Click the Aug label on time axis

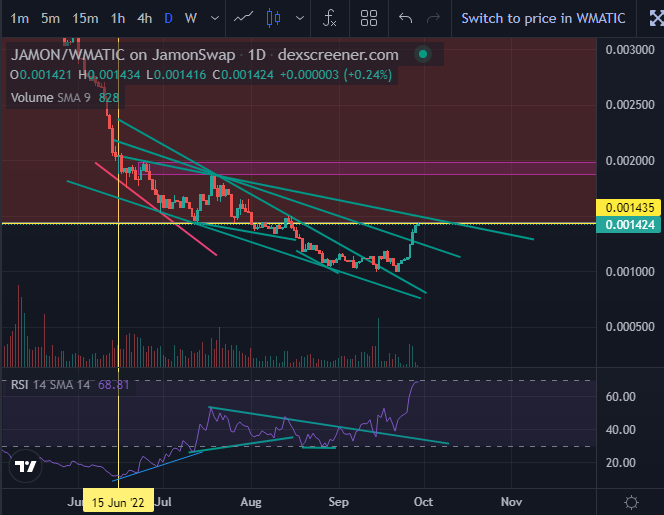pos(251,502)
